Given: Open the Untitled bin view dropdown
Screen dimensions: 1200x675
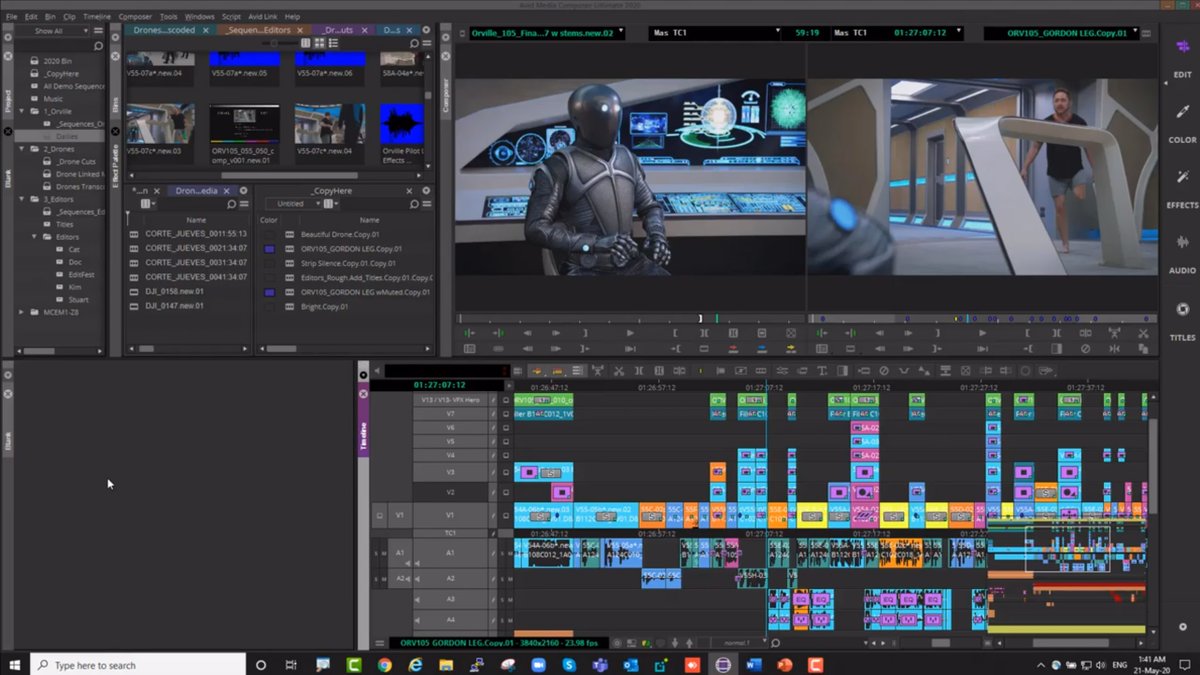Looking at the screenshot, I should 296,203.
